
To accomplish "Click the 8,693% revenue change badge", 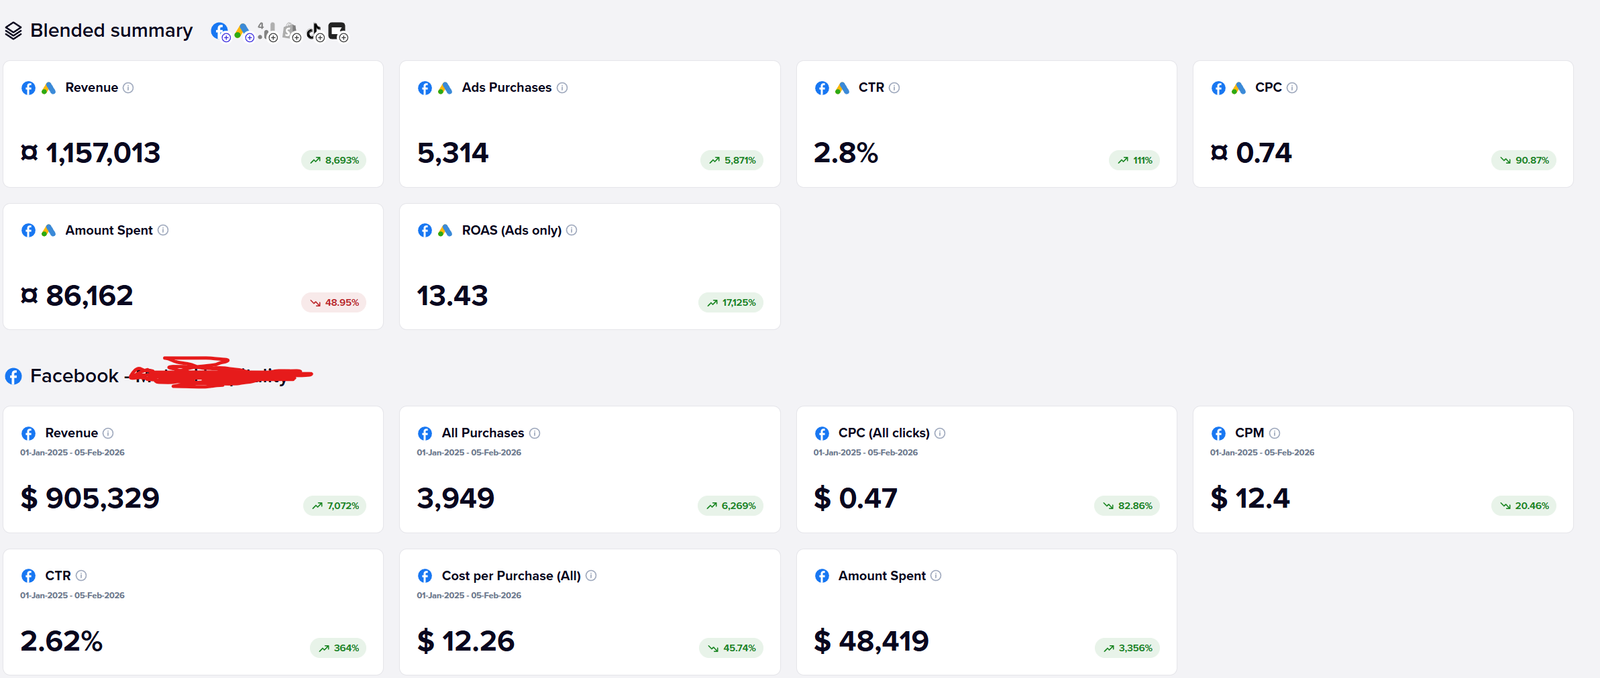I will point(334,160).
